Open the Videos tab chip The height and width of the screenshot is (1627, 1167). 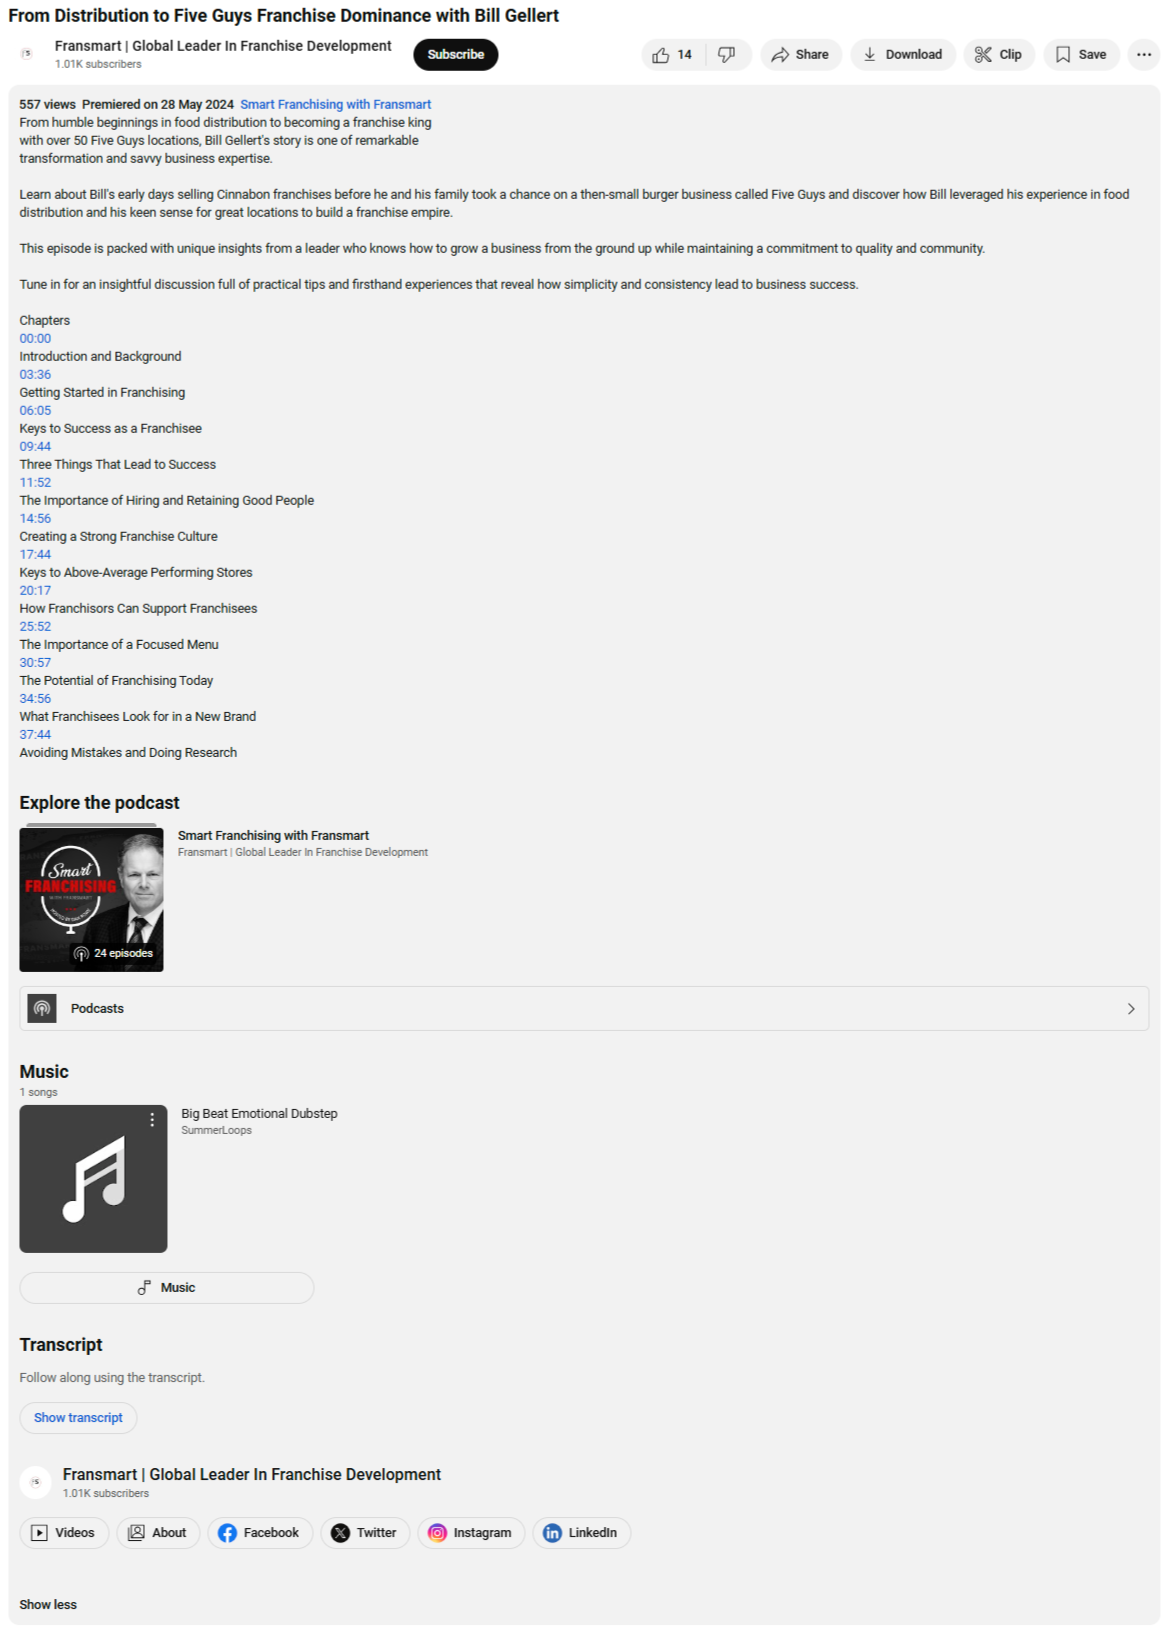[x=64, y=1533]
